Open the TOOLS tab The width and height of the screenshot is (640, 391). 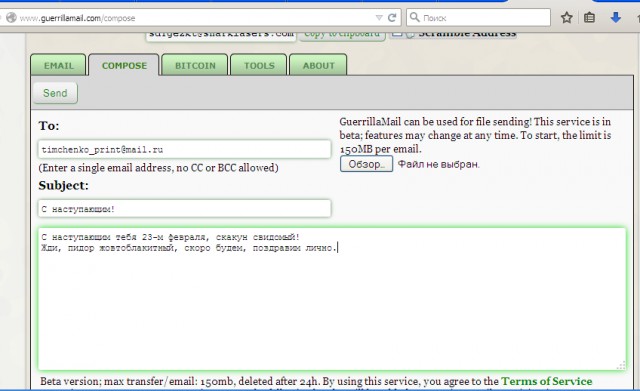(259, 65)
